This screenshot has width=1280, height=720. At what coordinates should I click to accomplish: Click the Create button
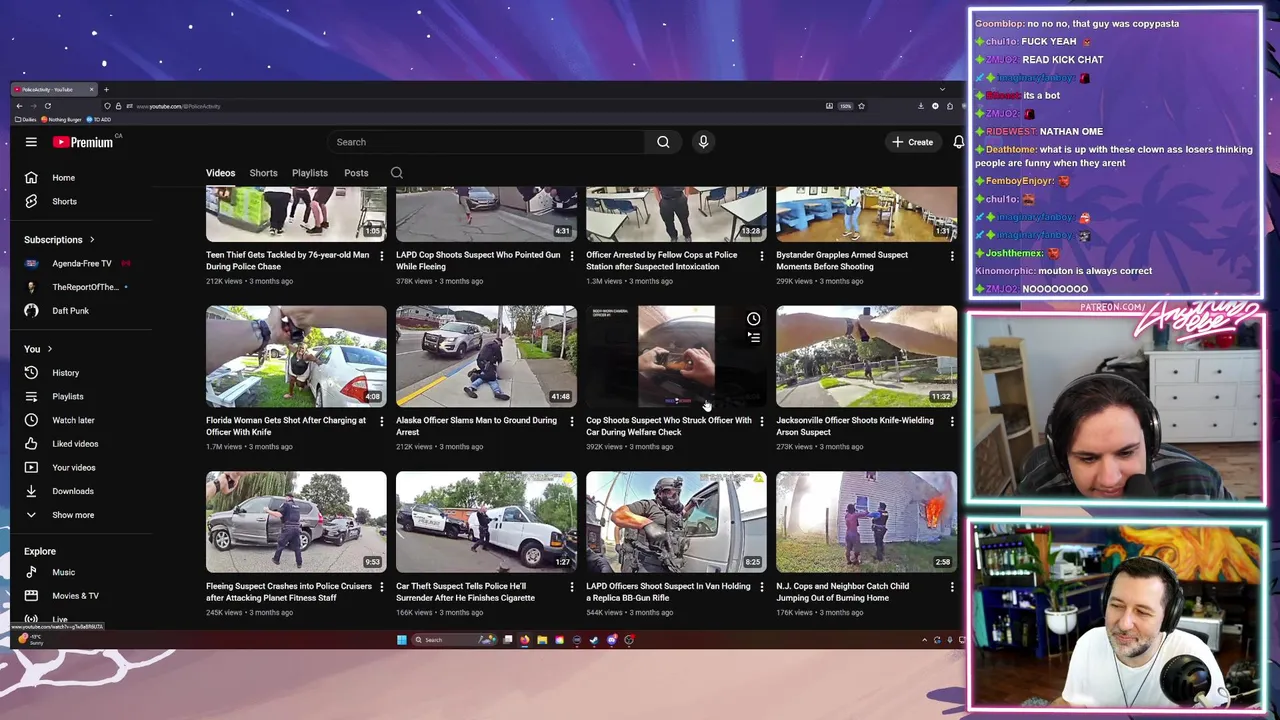tap(913, 142)
